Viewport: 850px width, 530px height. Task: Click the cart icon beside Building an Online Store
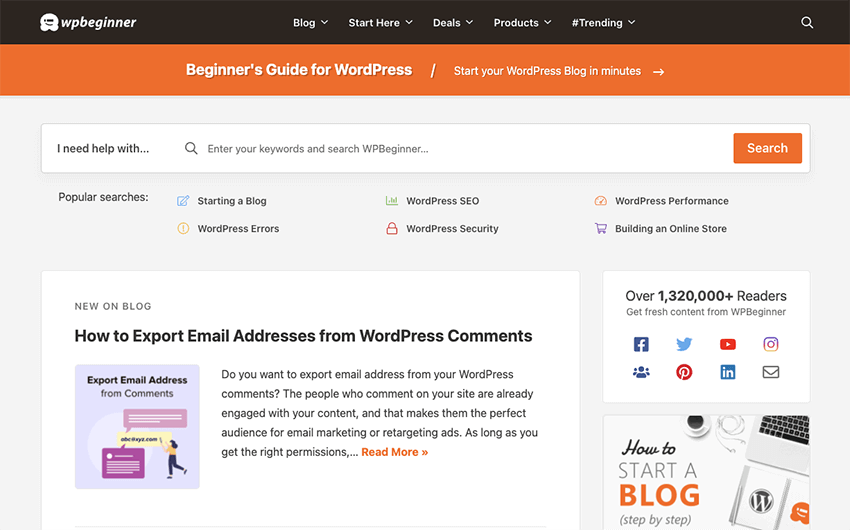click(x=601, y=228)
